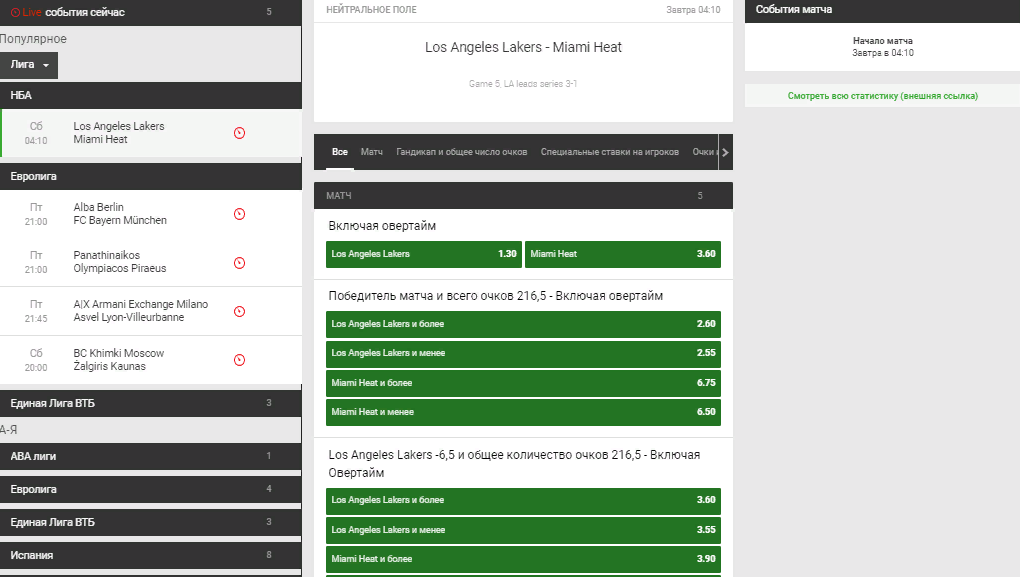Select Lakers и более handicap odds 3.60

[x=523, y=500]
